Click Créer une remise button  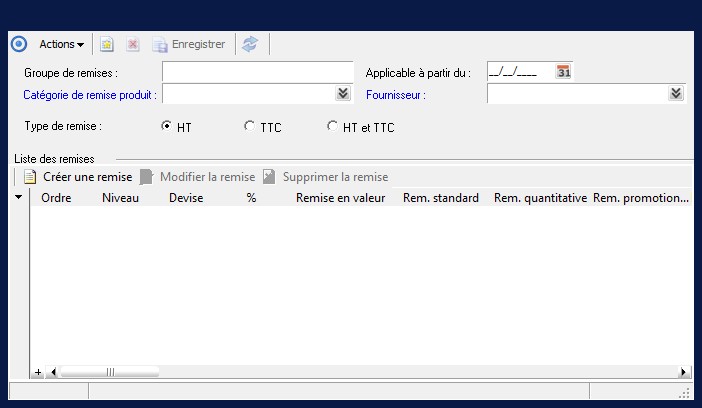coord(78,177)
